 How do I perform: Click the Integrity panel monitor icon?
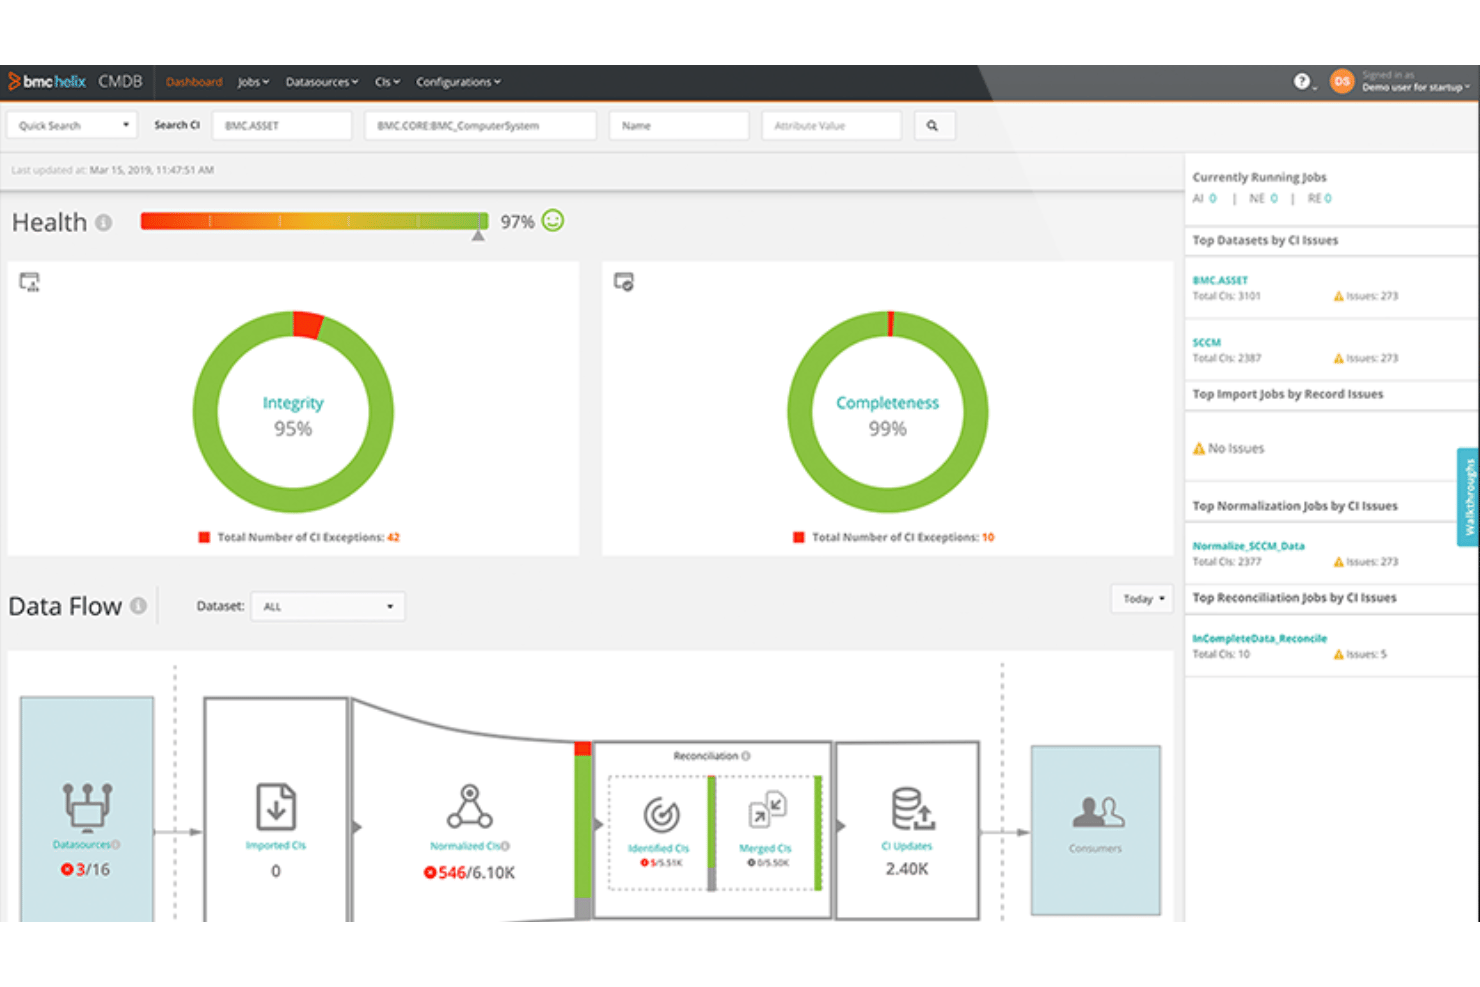[x=30, y=282]
